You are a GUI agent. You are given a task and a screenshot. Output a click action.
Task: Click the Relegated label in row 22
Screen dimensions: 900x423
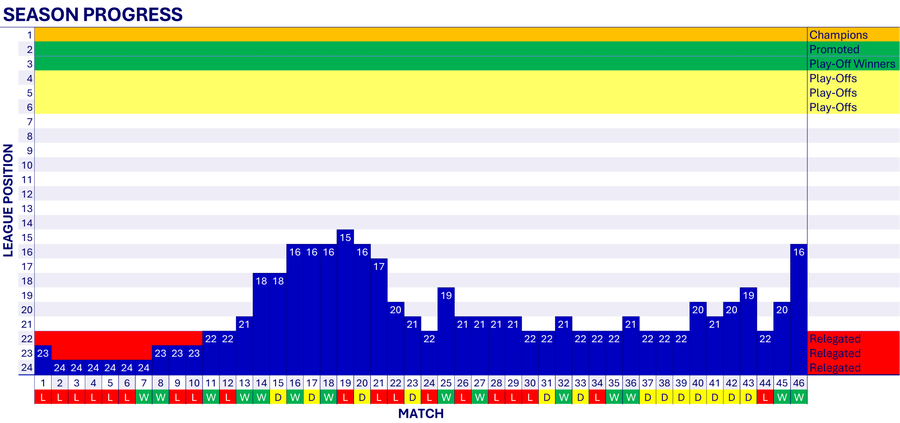[835, 339]
